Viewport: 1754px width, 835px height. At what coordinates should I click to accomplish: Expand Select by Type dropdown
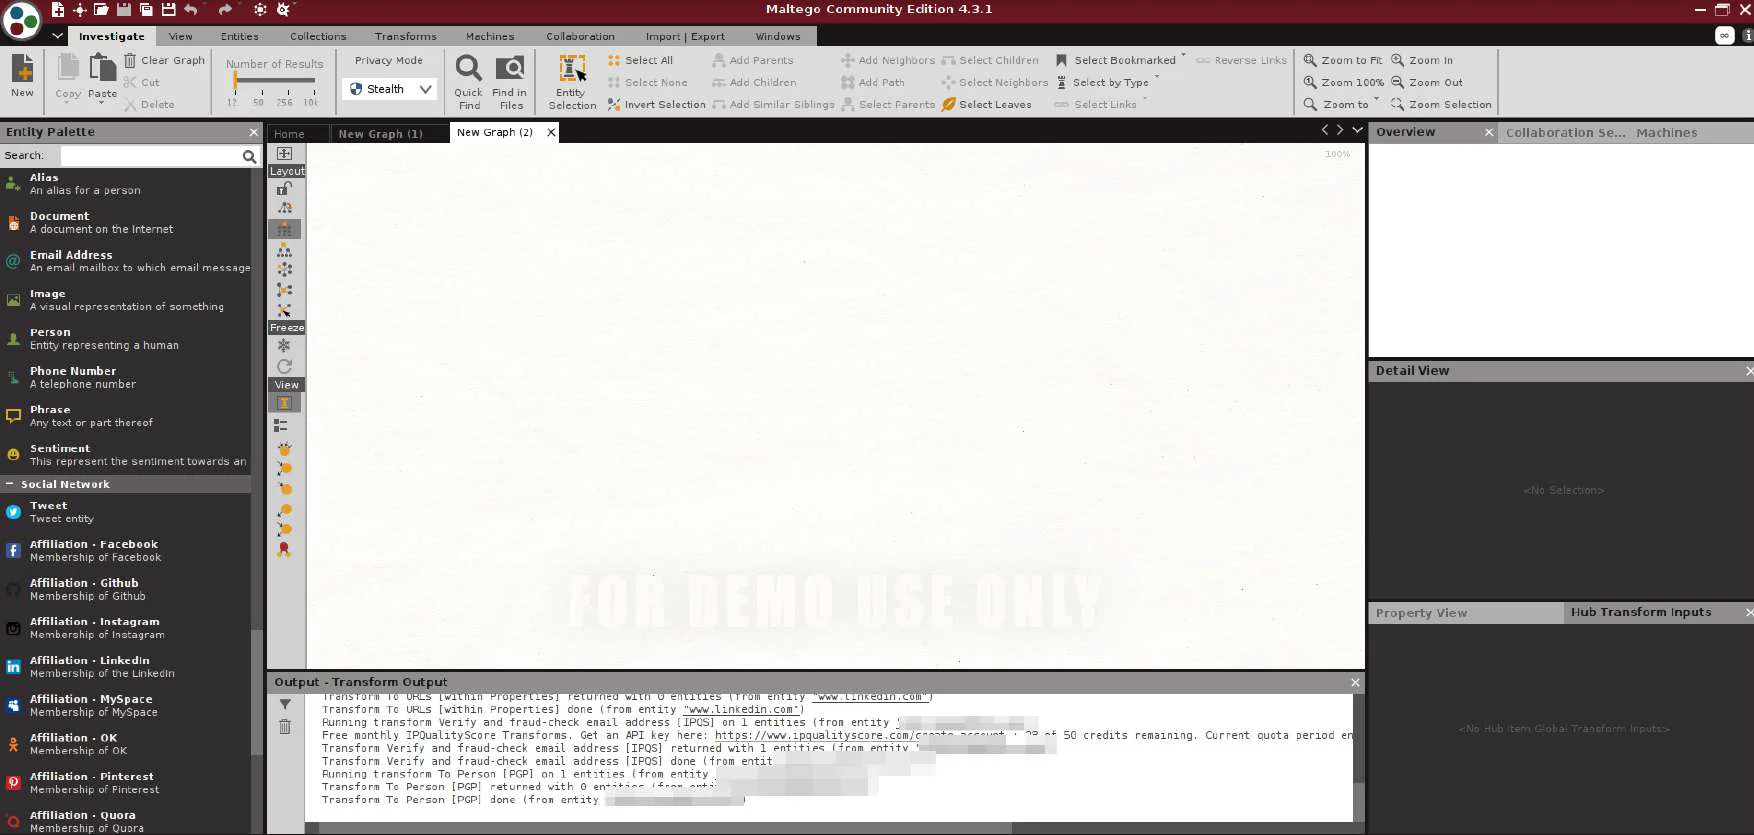[1158, 78]
